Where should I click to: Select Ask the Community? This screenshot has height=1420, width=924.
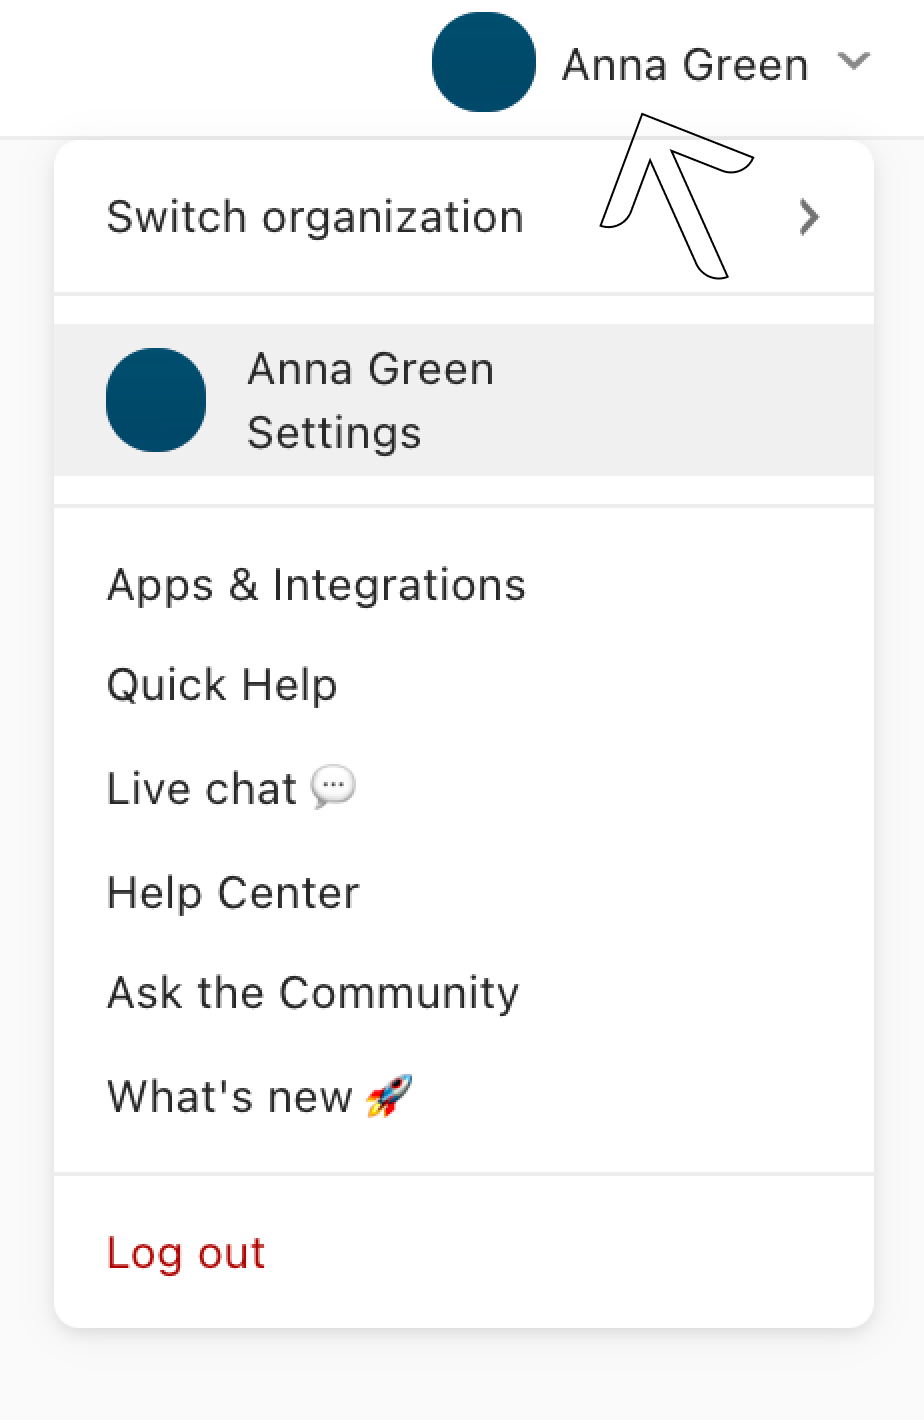pyautogui.click(x=313, y=994)
